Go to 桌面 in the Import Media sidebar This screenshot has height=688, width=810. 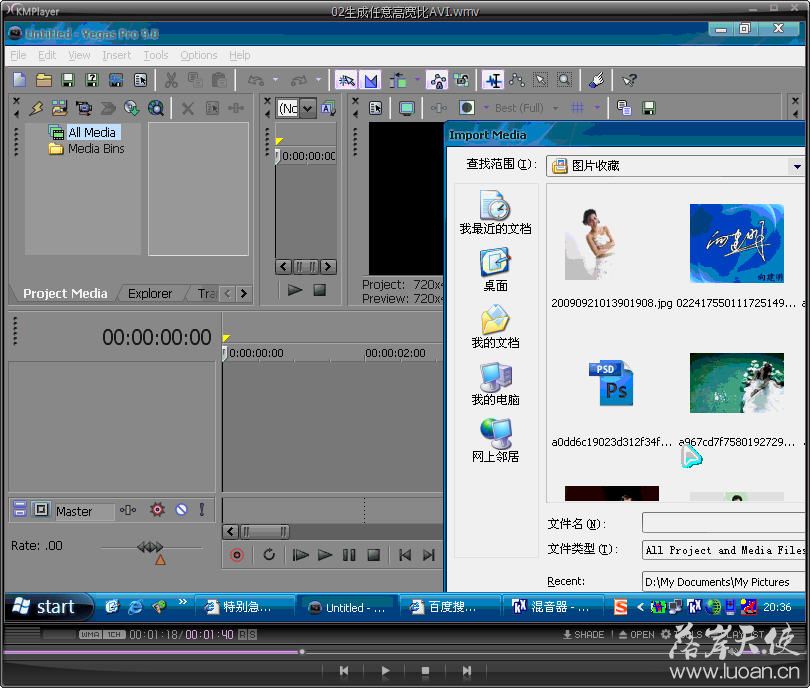tap(495, 270)
